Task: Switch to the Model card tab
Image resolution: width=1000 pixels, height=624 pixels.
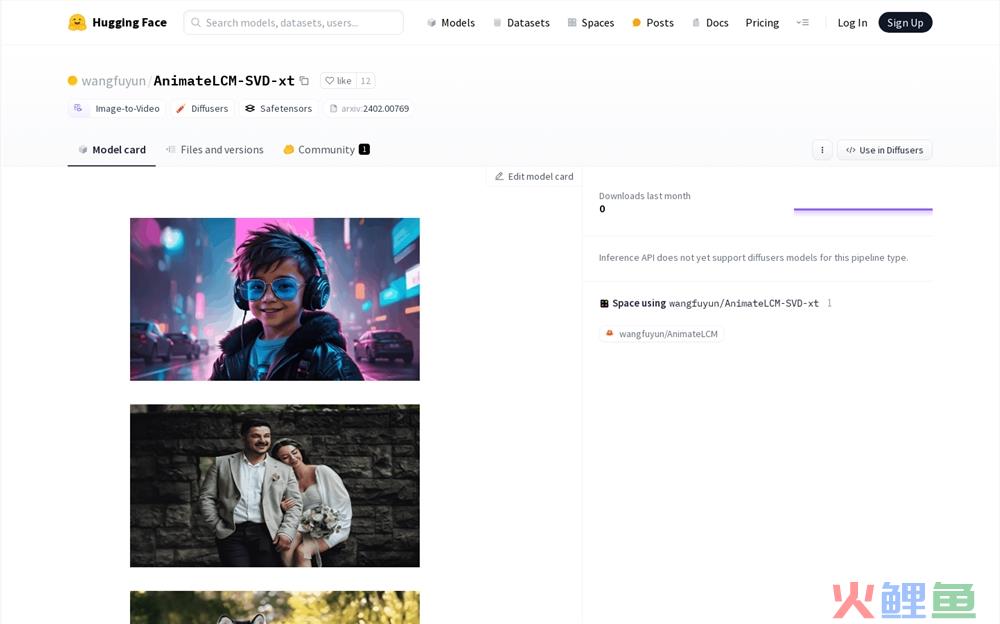Action: 112,150
